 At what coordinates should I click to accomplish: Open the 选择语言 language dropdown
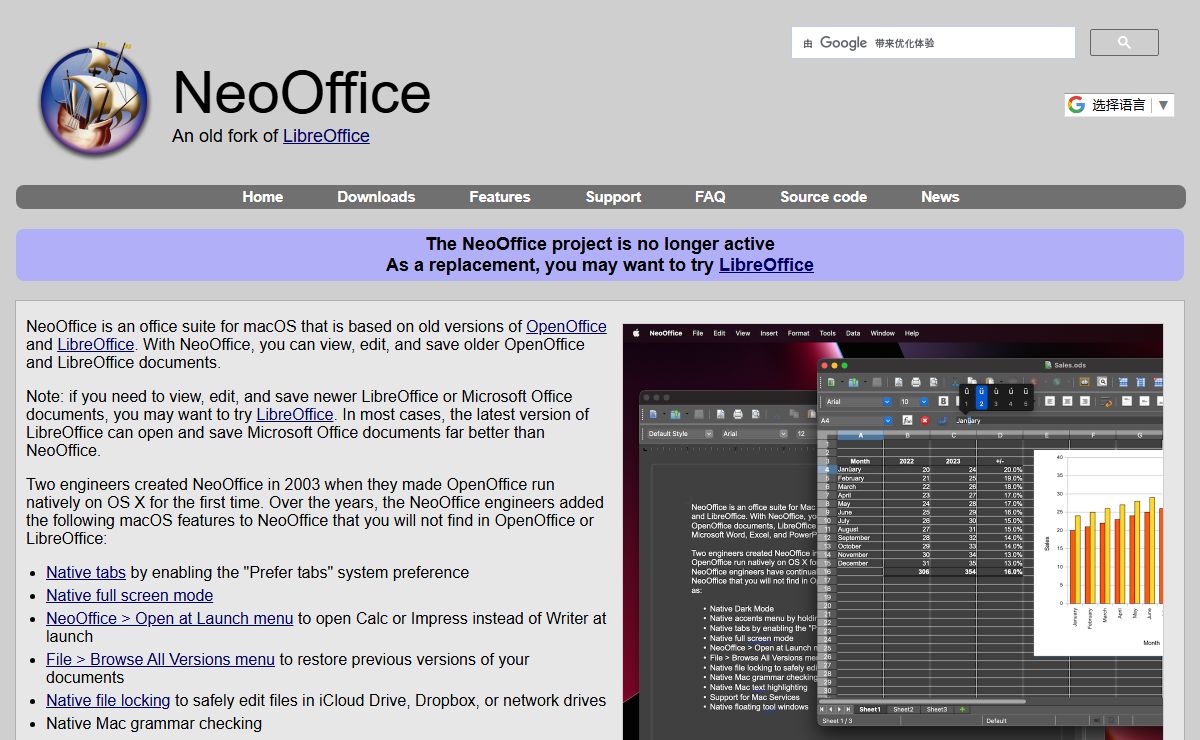click(x=1118, y=105)
